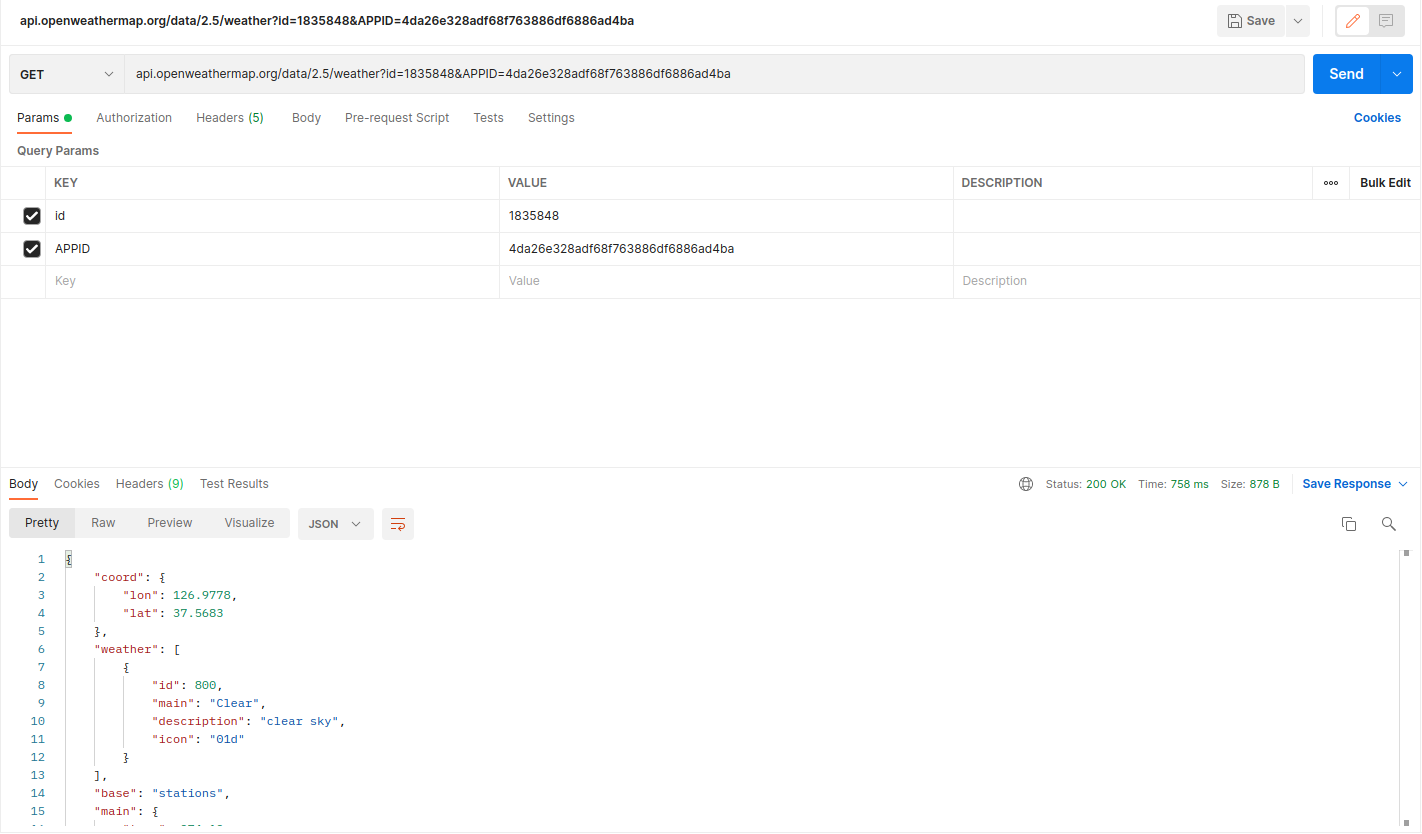Screen dimensions: 1422x834
Task: Open the column options three-dots icon
Action: click(1331, 183)
